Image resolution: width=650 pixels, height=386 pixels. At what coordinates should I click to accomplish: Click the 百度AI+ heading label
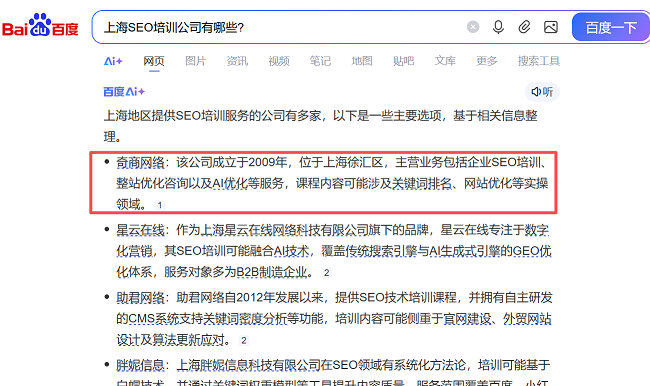[124, 92]
